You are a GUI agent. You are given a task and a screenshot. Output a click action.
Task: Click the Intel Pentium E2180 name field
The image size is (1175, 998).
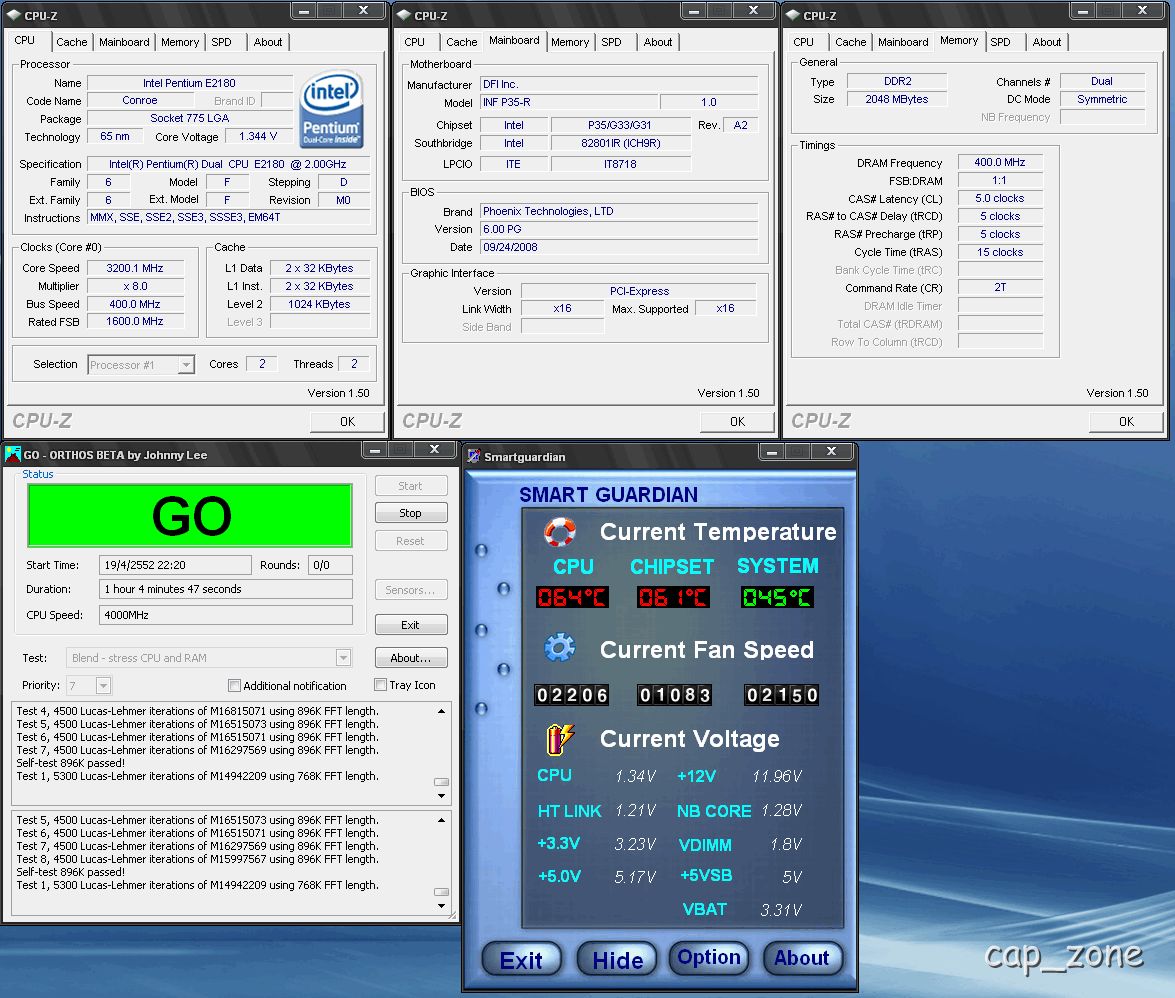[190, 83]
